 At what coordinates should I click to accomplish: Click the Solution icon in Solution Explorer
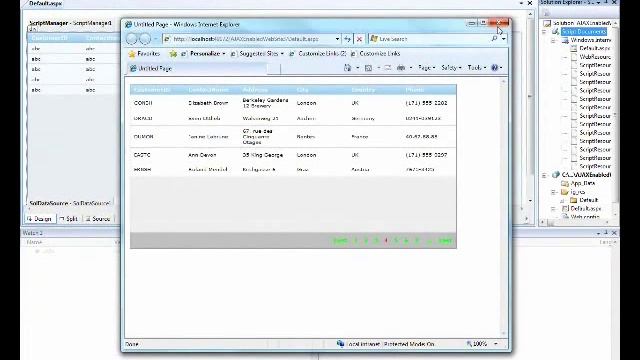[x=547, y=23]
